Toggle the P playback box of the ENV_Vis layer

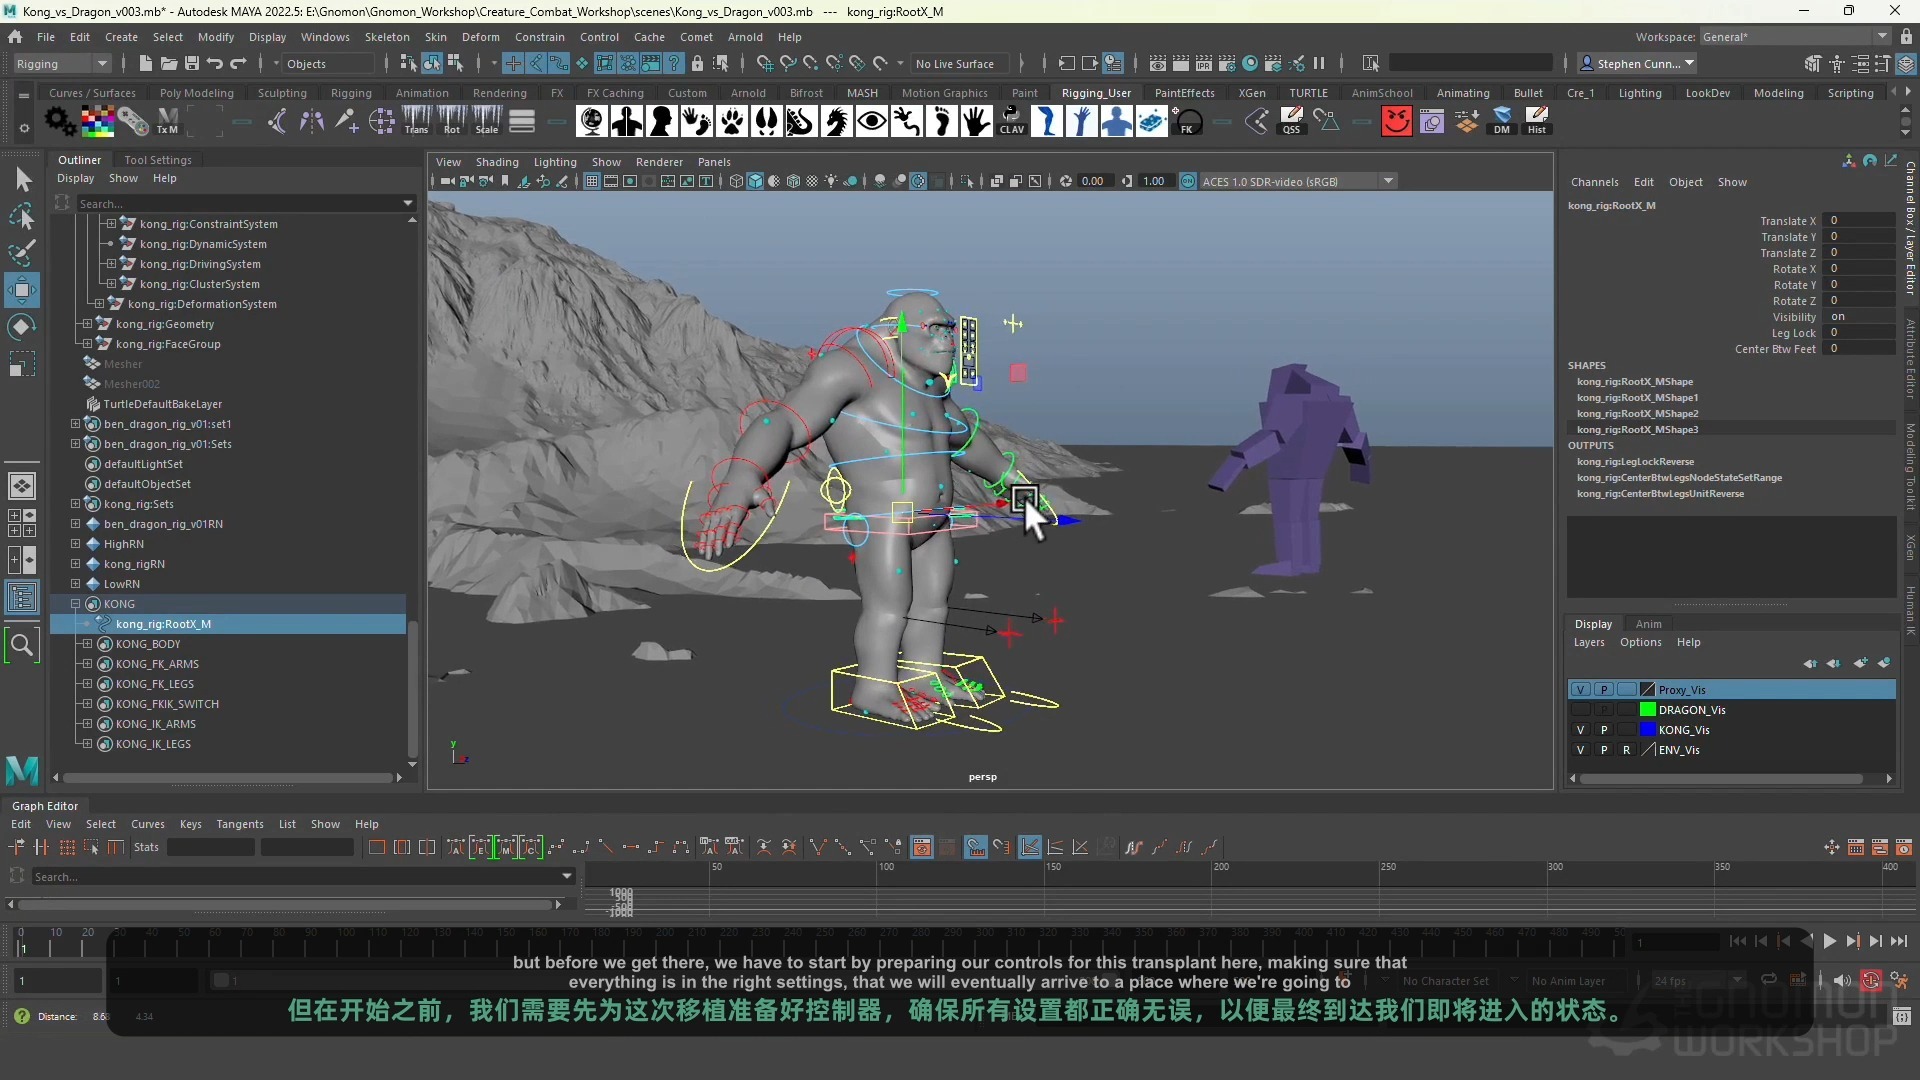(1604, 750)
